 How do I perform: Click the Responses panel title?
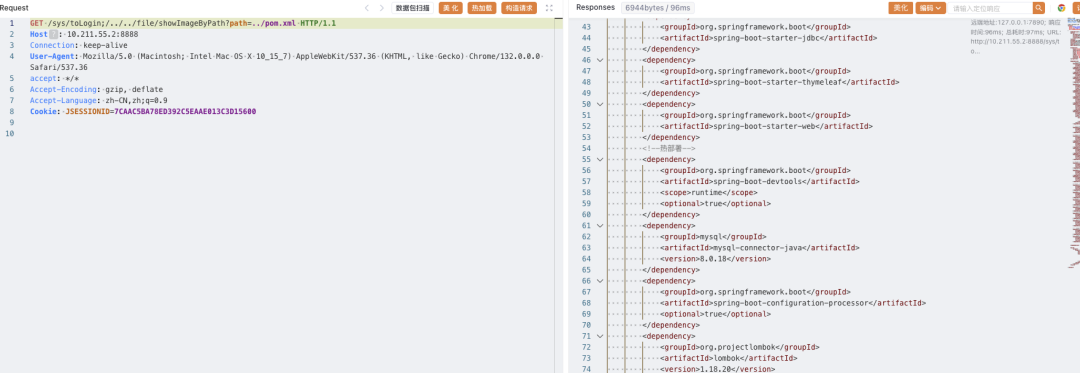pos(595,8)
